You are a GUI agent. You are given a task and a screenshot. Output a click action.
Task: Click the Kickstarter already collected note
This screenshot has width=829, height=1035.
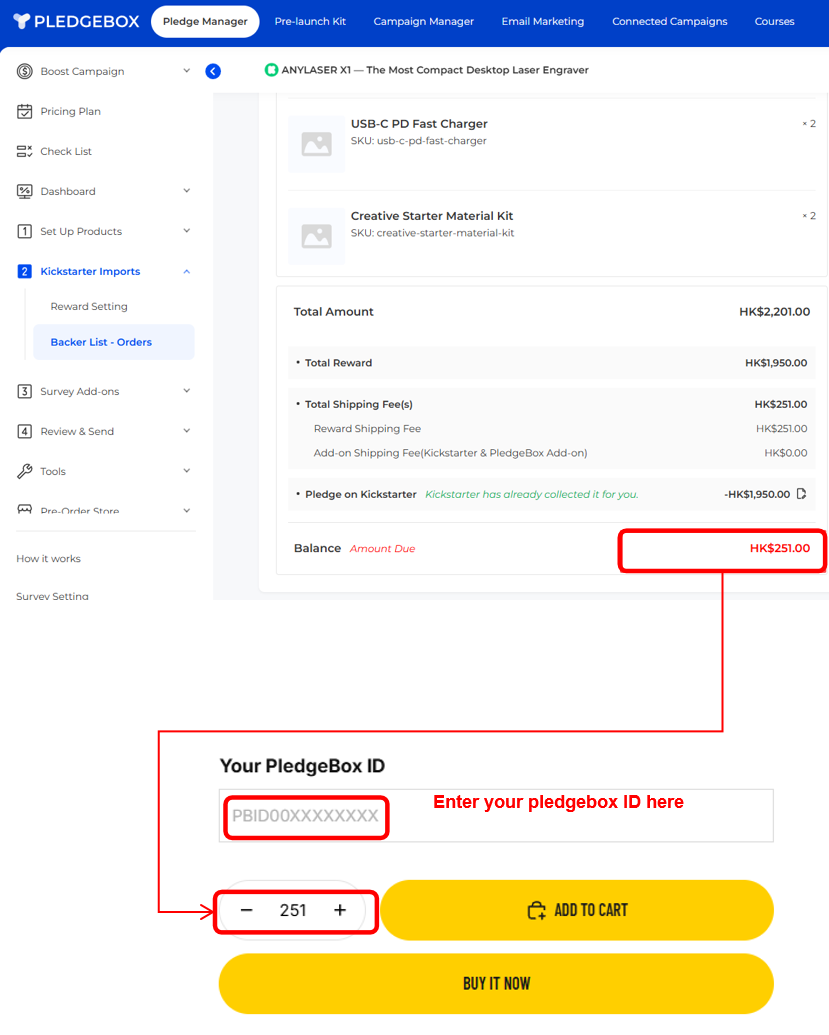[531, 494]
